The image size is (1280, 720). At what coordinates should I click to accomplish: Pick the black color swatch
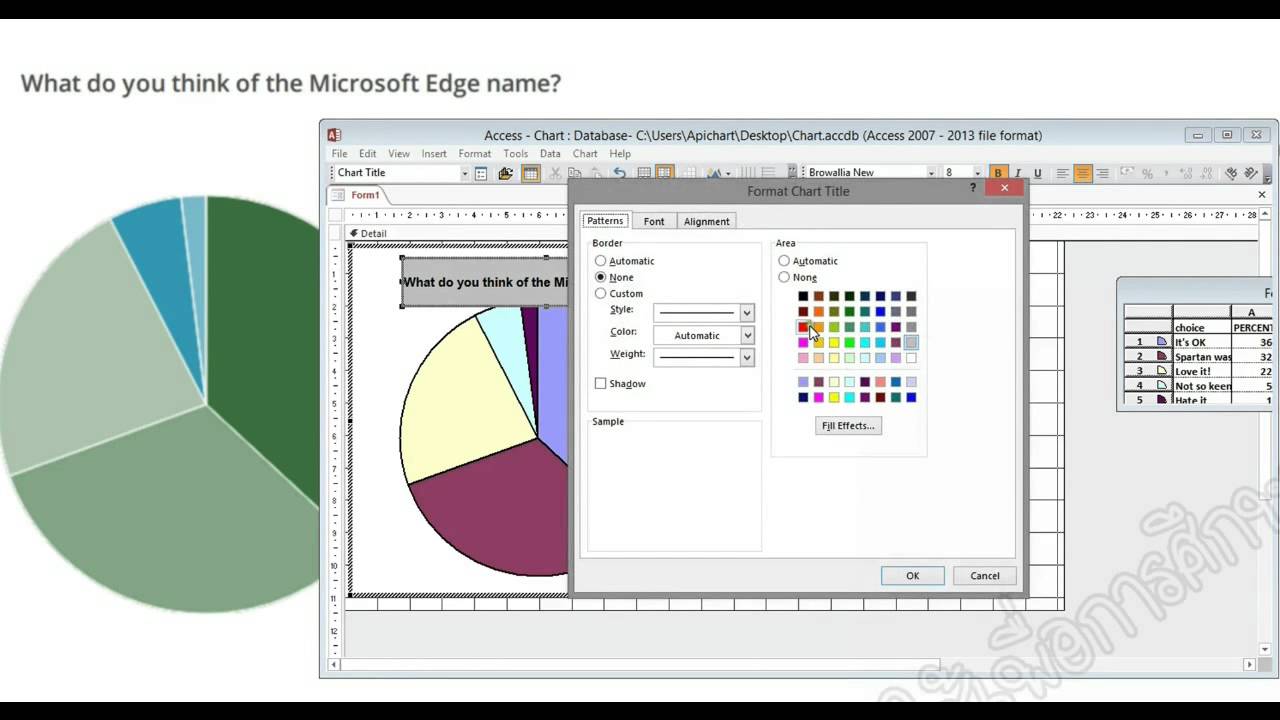click(803, 296)
